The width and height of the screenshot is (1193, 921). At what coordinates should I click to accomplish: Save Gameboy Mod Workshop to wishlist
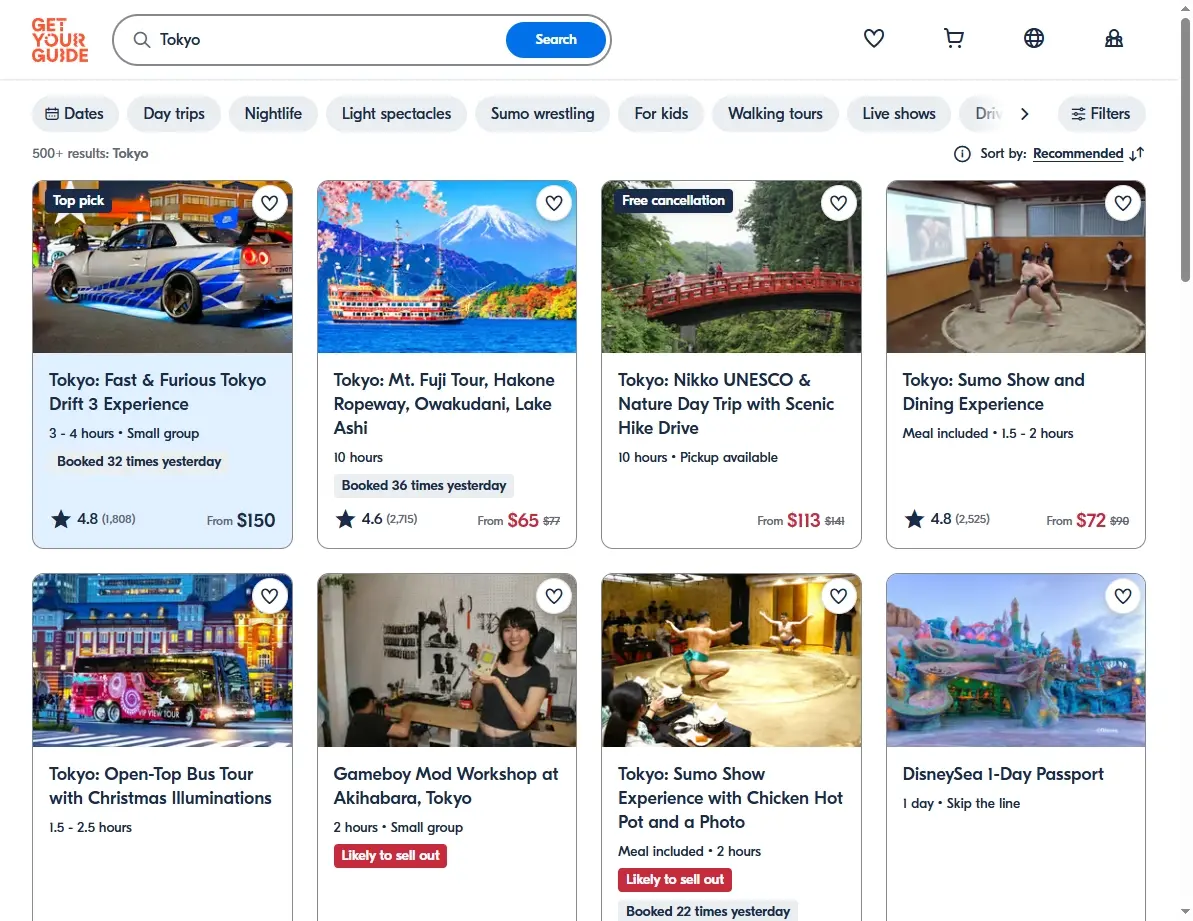coord(554,596)
